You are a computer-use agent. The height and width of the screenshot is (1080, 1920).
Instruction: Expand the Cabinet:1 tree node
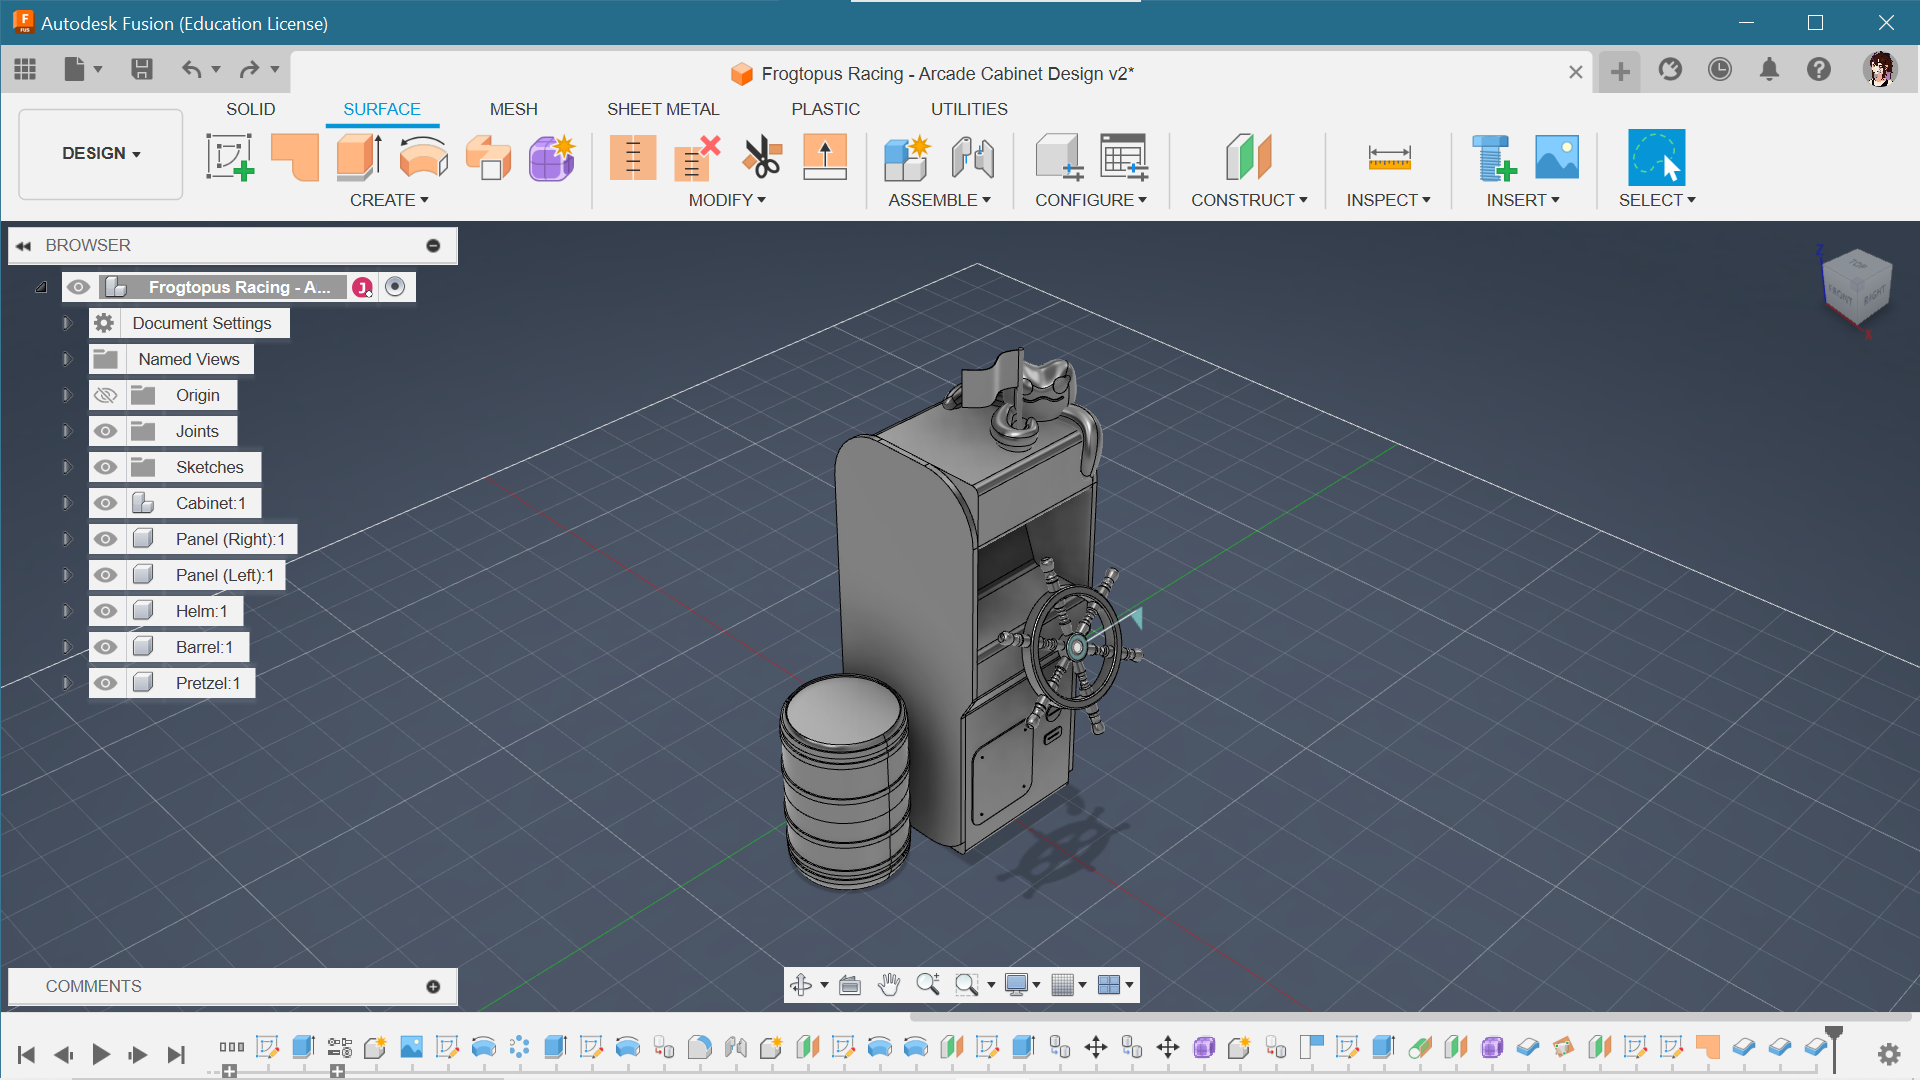point(67,502)
